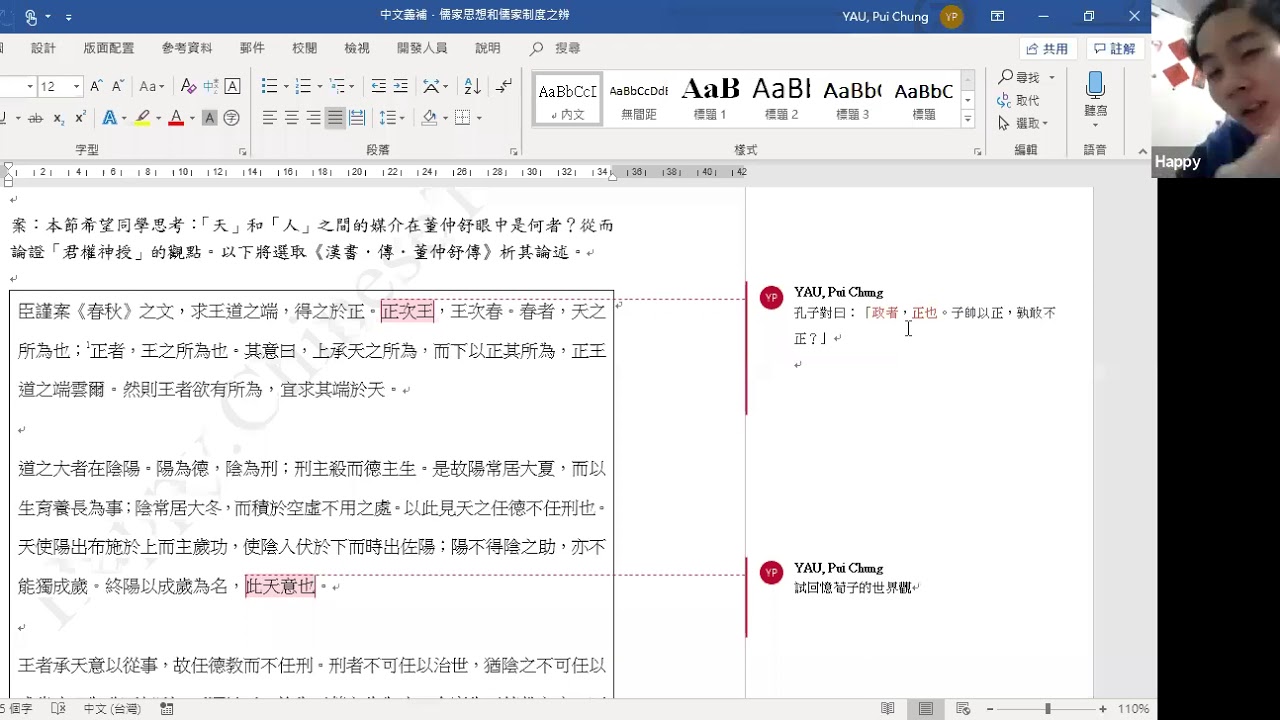Viewport: 1280px width, 720px height.
Task: Open 校閱 review tab
Action: coord(305,48)
